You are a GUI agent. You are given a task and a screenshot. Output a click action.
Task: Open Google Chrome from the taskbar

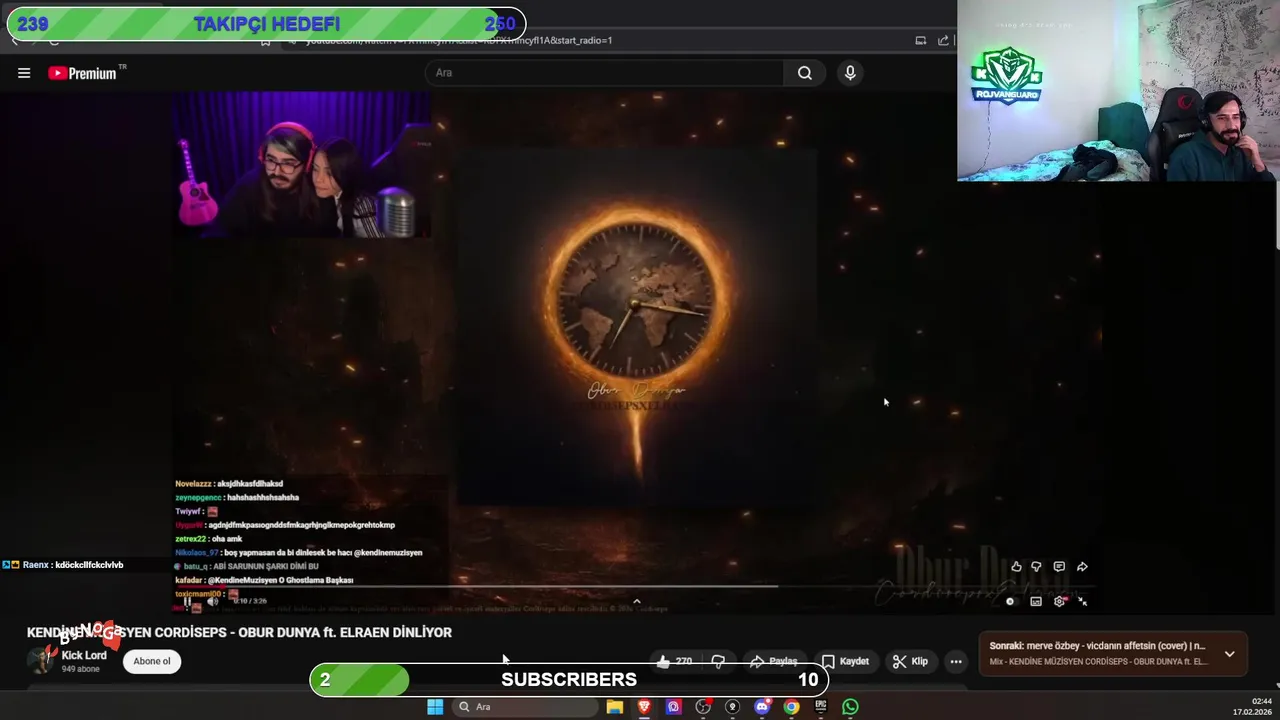pyautogui.click(x=791, y=707)
